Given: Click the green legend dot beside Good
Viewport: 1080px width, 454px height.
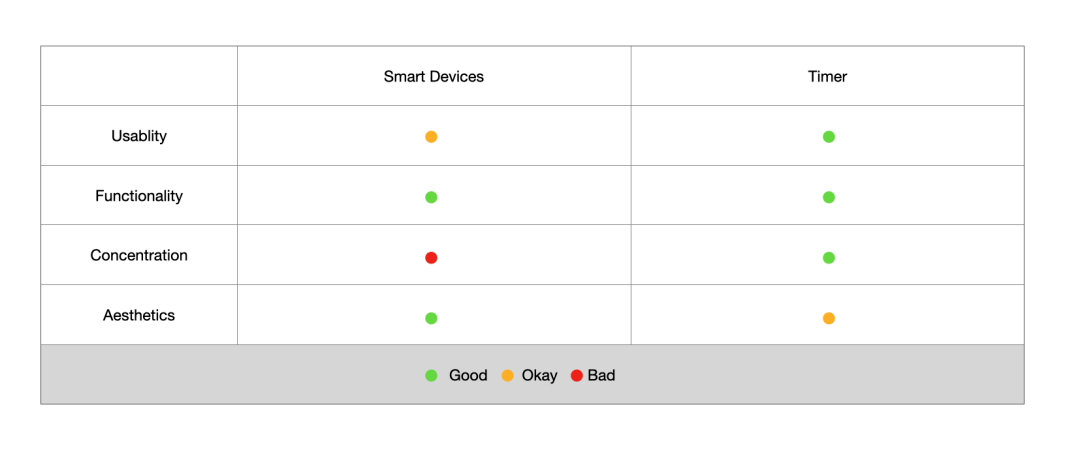Looking at the screenshot, I should coord(431,376).
